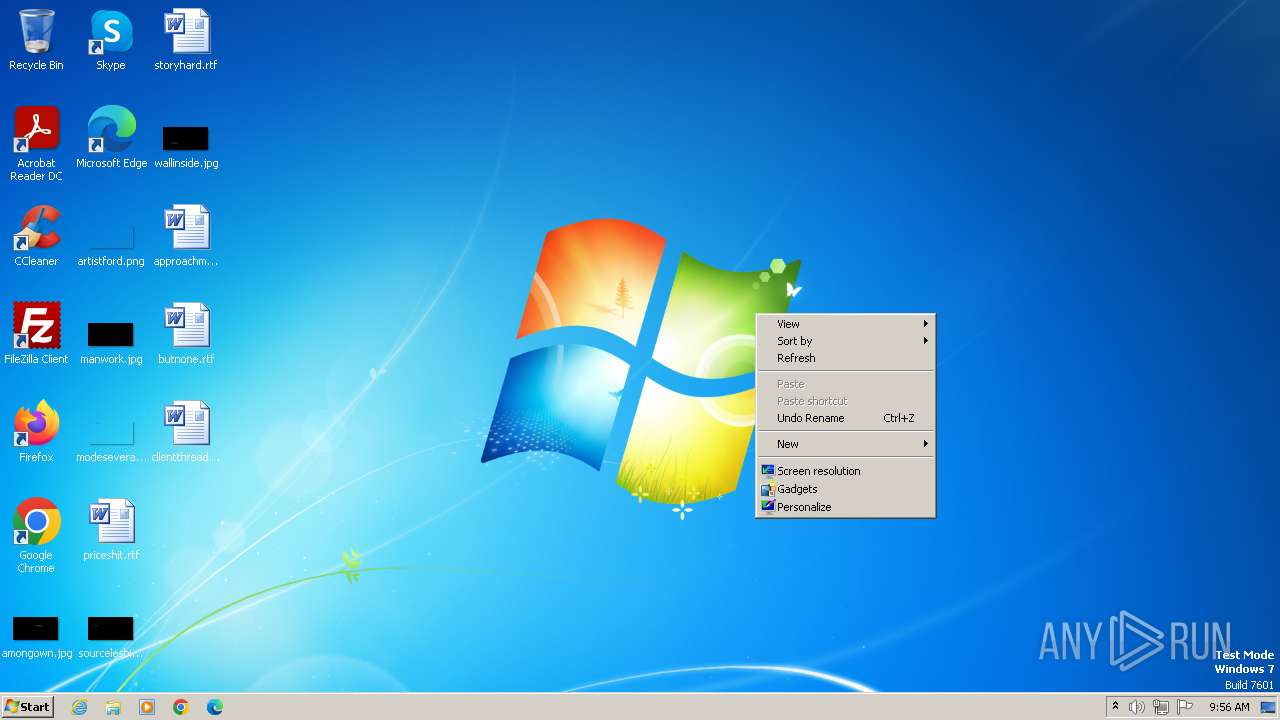Select the Firefox desktop shortcut

[36, 432]
